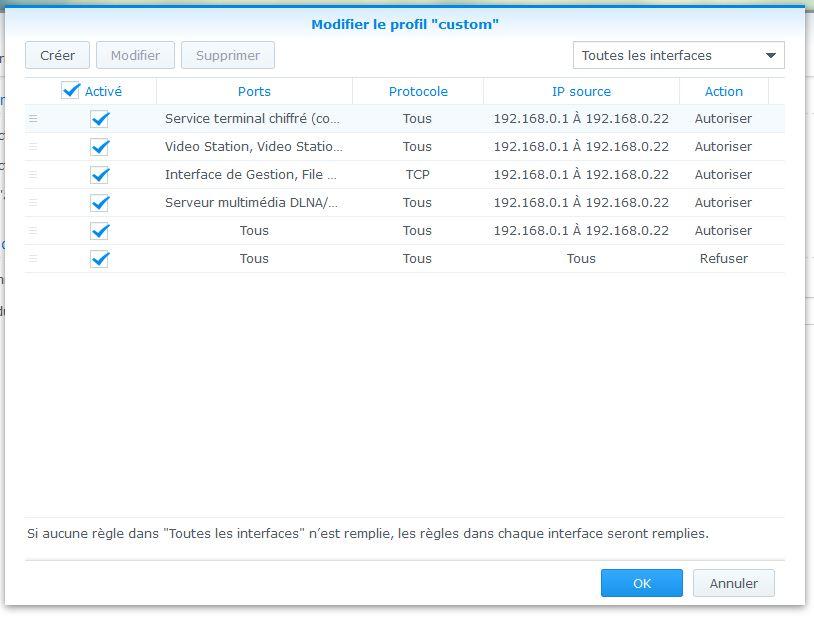
Task: Toggle the Activé header select-all checkbox
Action: coord(71,91)
